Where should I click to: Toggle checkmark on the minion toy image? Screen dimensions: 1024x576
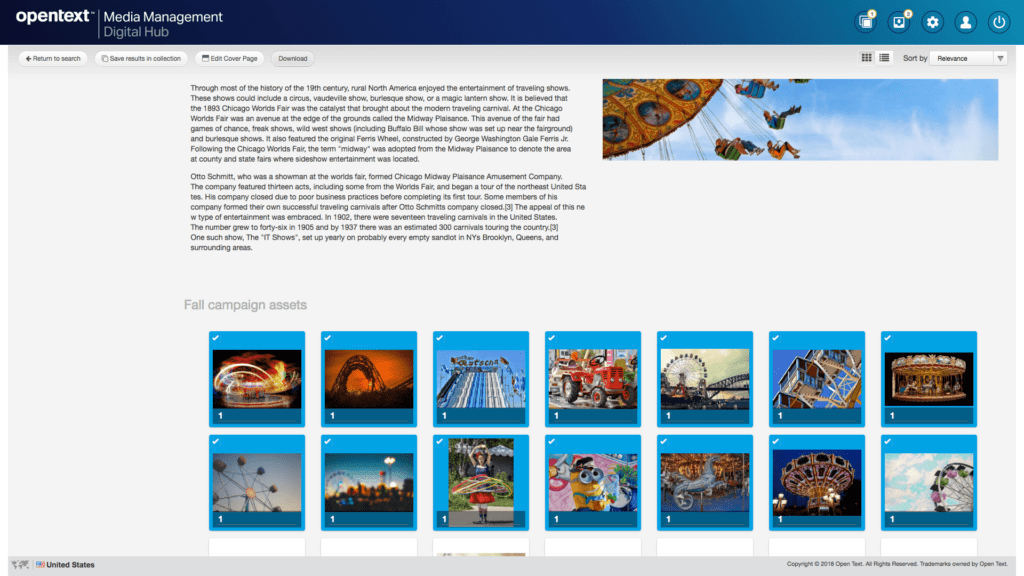coord(552,442)
